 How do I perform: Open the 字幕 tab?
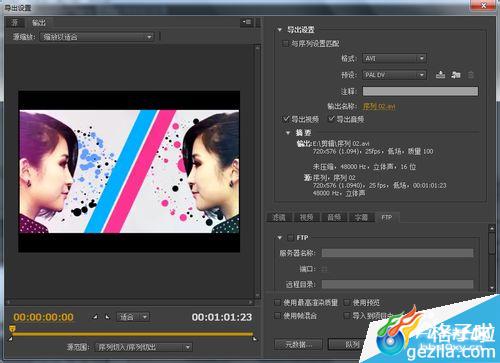(361, 217)
